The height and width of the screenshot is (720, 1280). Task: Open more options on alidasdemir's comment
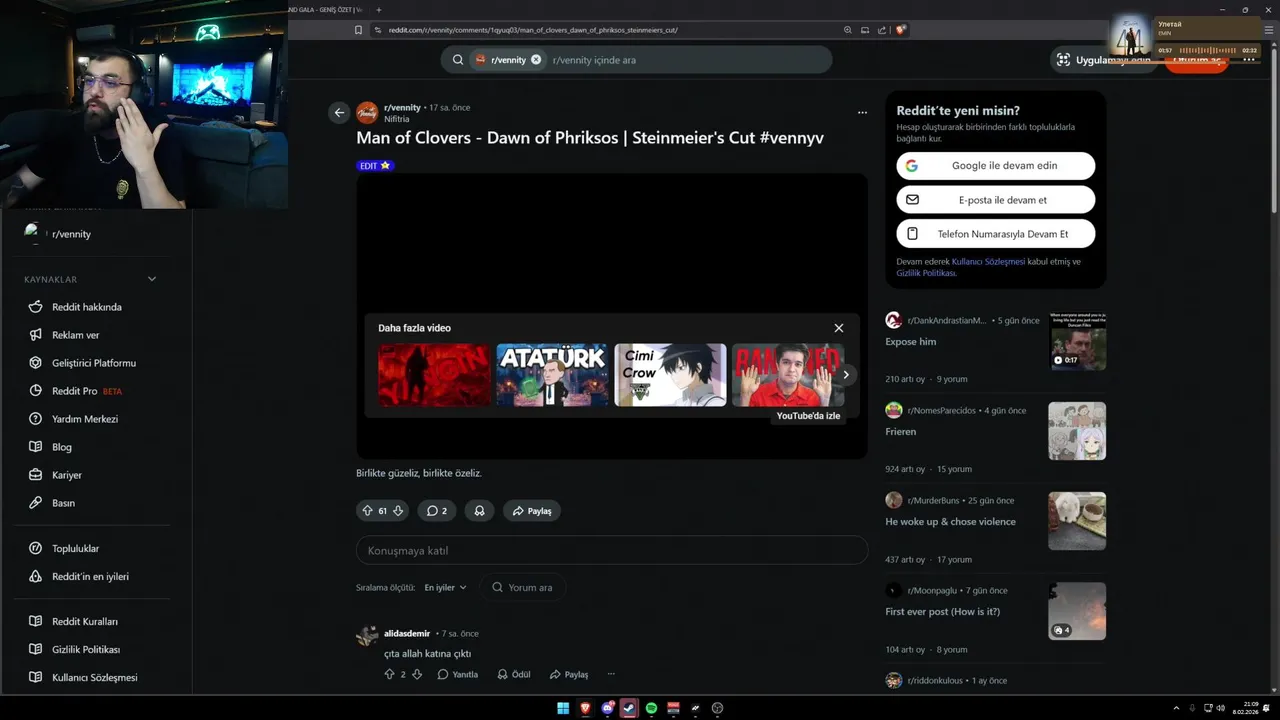coord(611,675)
